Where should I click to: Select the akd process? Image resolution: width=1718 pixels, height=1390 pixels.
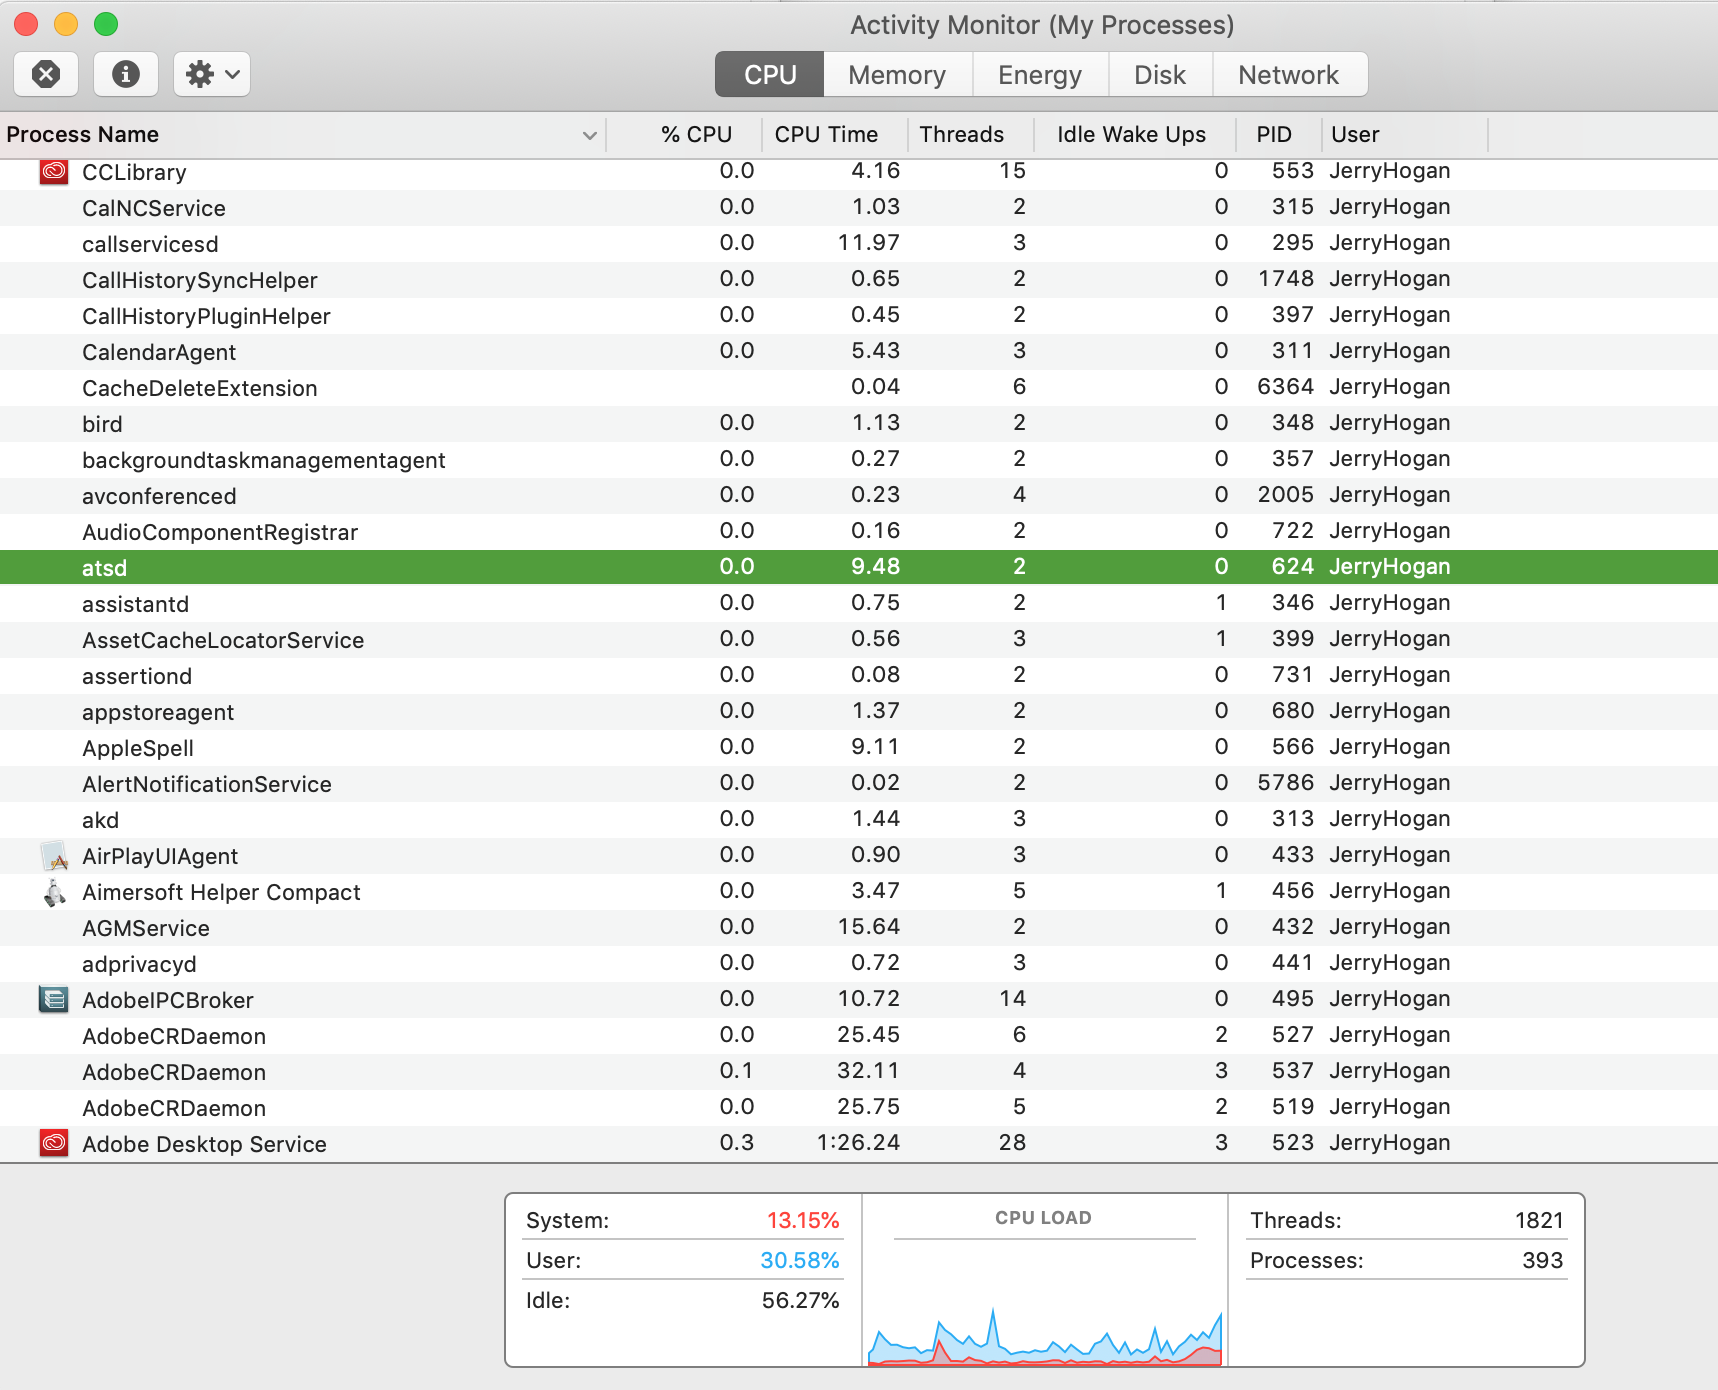pyautogui.click(x=859, y=820)
